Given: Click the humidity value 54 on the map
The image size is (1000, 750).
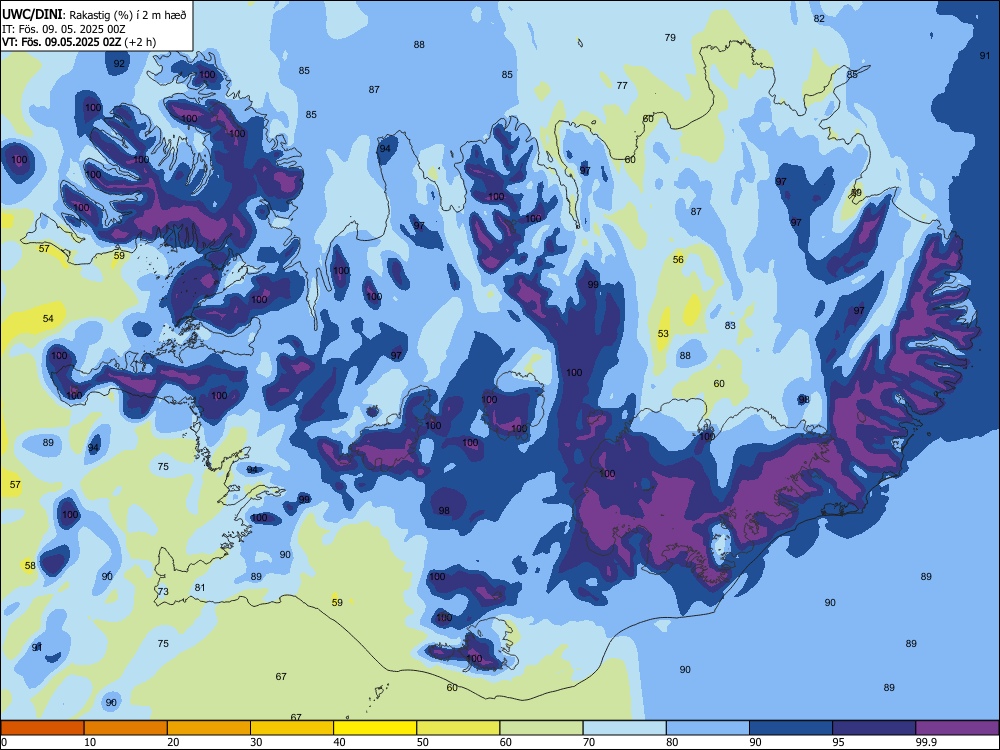Looking at the screenshot, I should (x=48, y=318).
